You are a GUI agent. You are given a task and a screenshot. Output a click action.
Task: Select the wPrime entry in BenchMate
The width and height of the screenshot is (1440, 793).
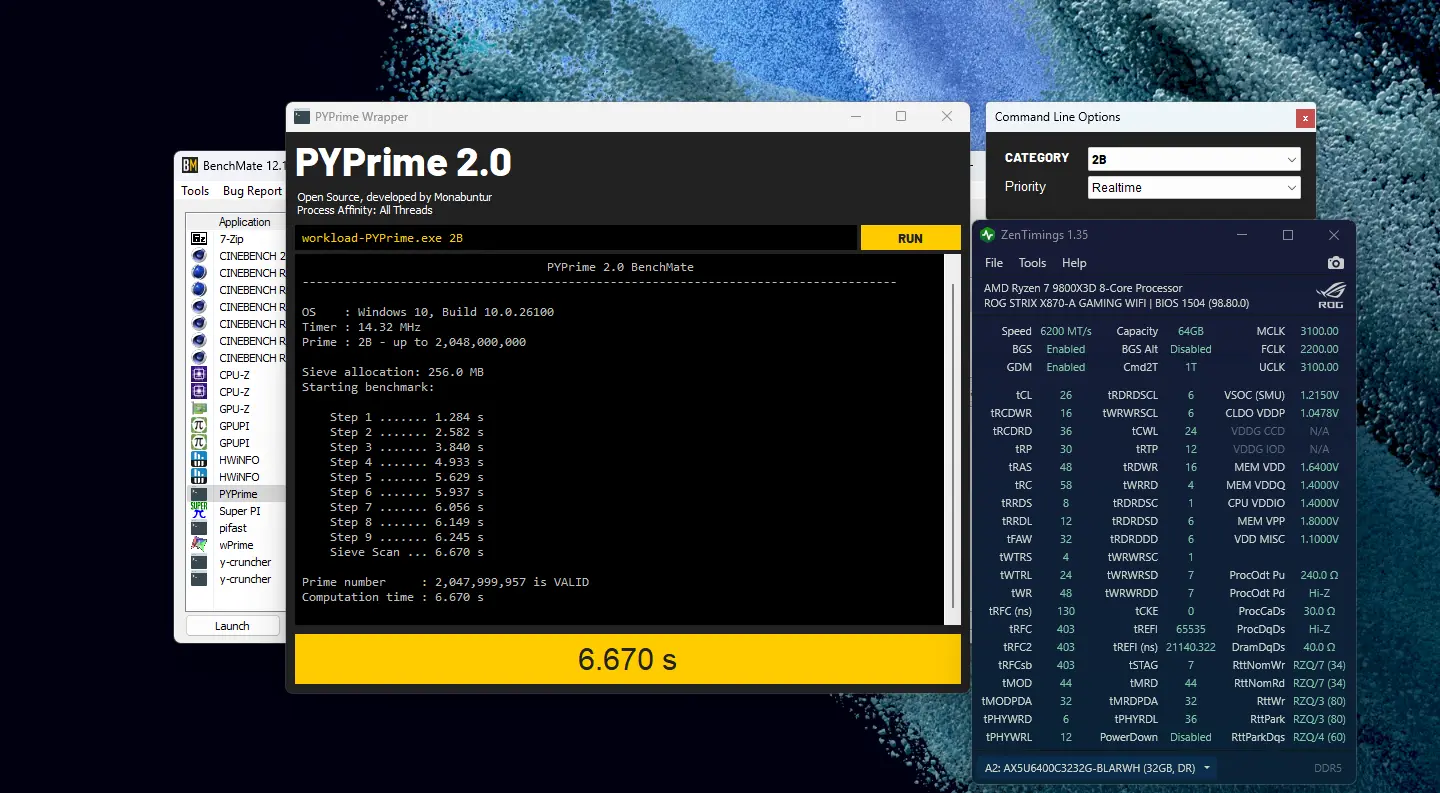(237, 545)
